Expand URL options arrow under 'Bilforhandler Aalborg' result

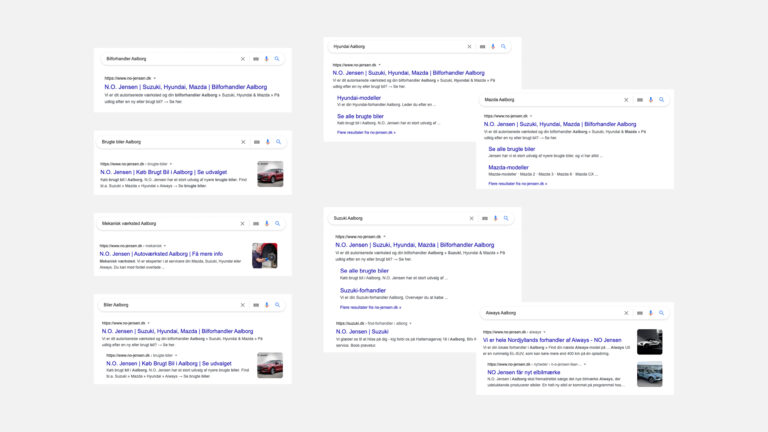(x=155, y=78)
